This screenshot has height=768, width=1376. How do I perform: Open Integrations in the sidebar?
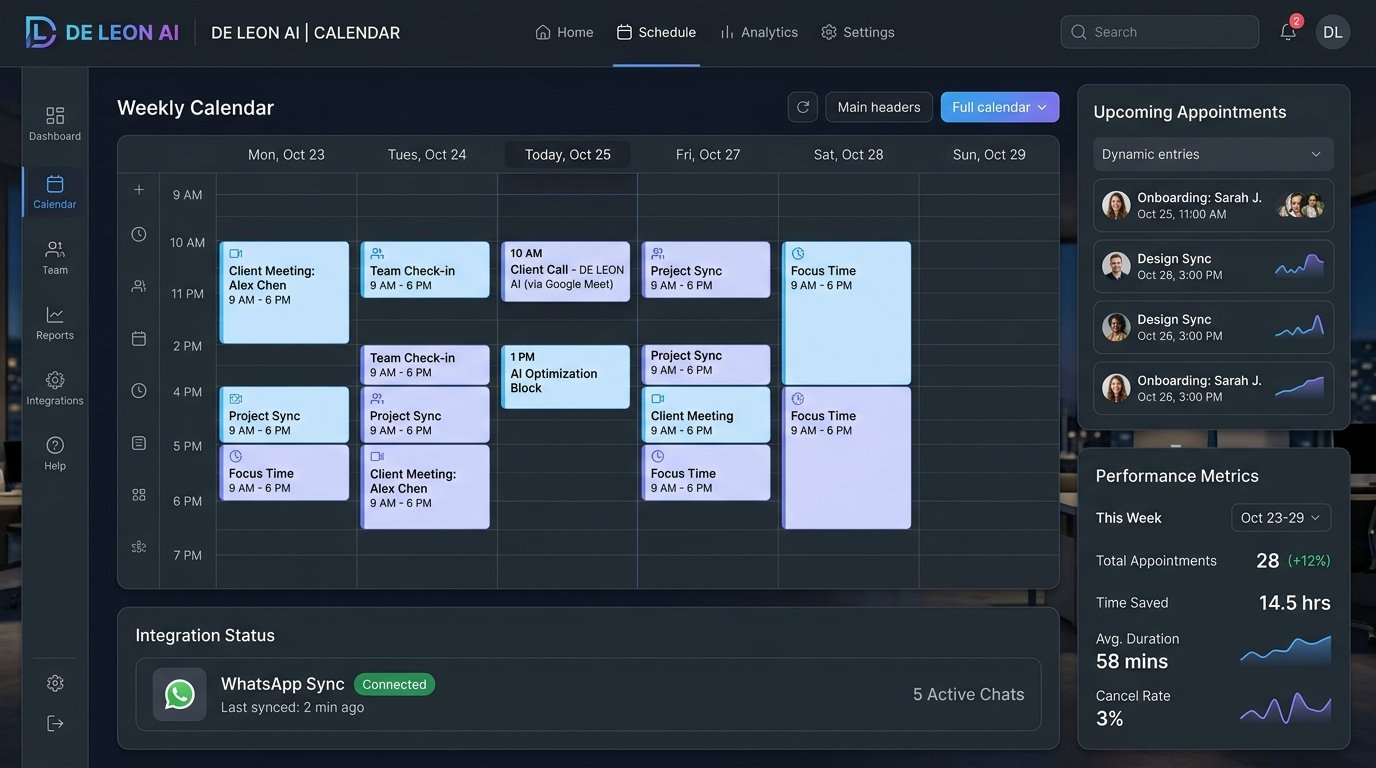(55, 388)
